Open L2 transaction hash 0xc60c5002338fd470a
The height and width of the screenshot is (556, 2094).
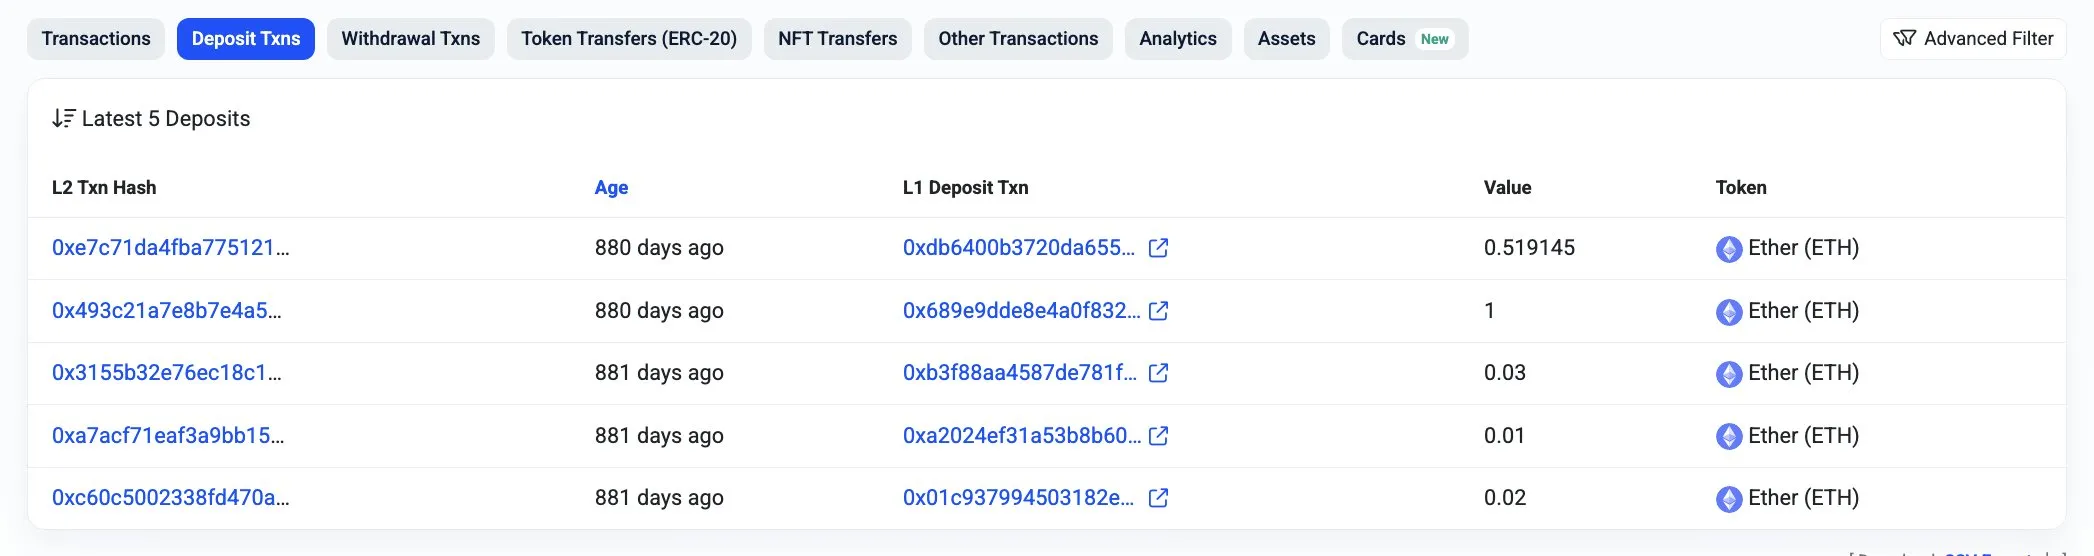(170, 498)
